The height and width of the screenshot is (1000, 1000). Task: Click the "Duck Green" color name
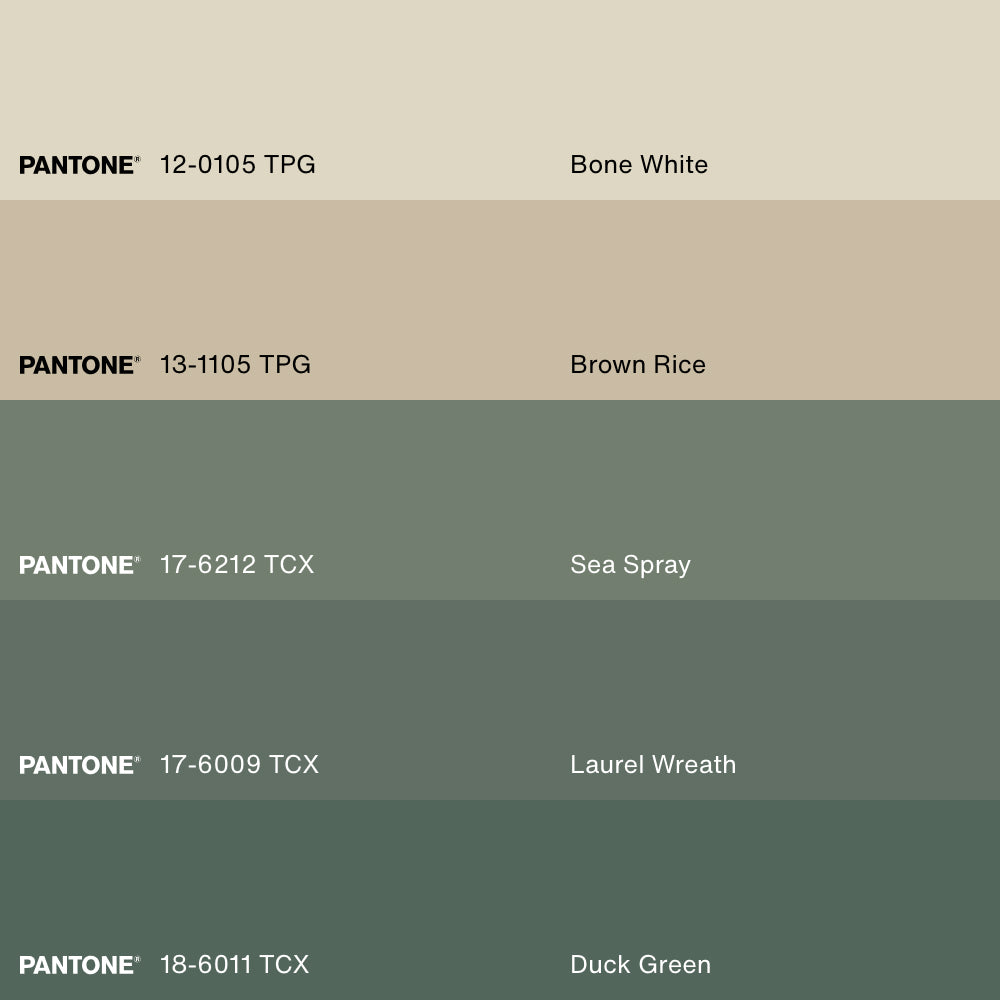tap(640, 965)
